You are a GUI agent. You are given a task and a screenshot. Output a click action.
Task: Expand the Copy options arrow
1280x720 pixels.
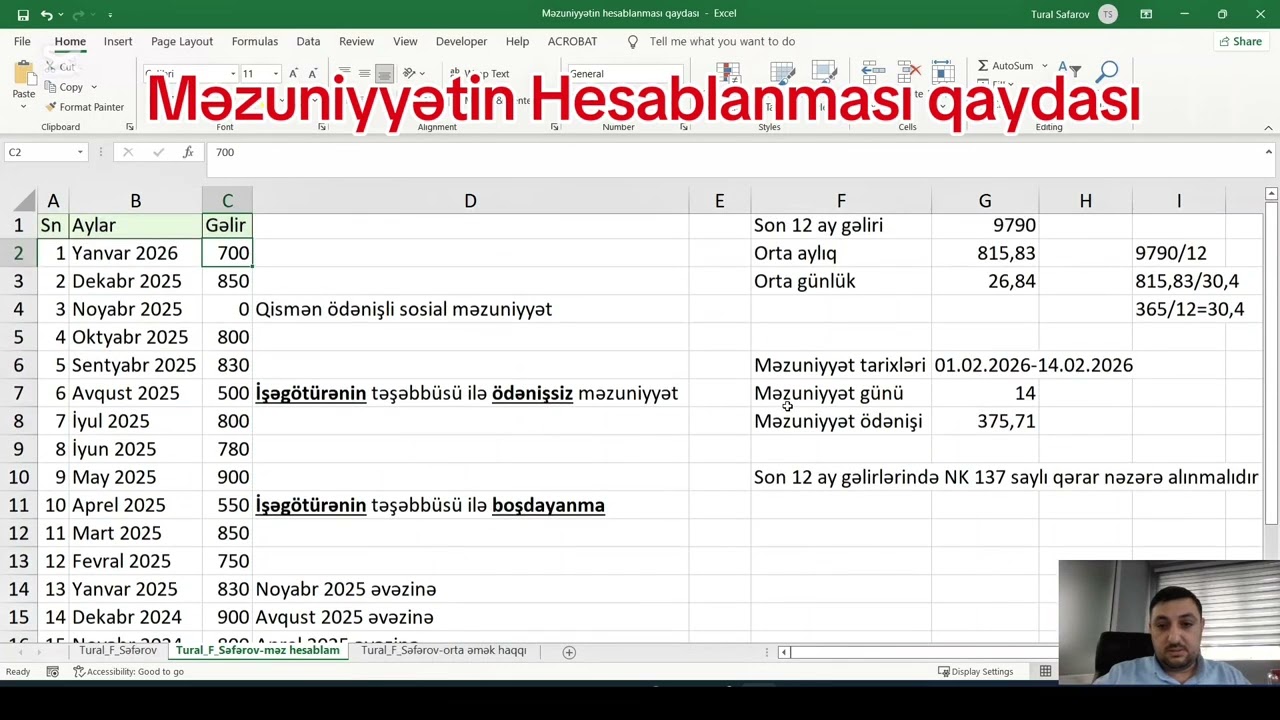click(x=94, y=87)
